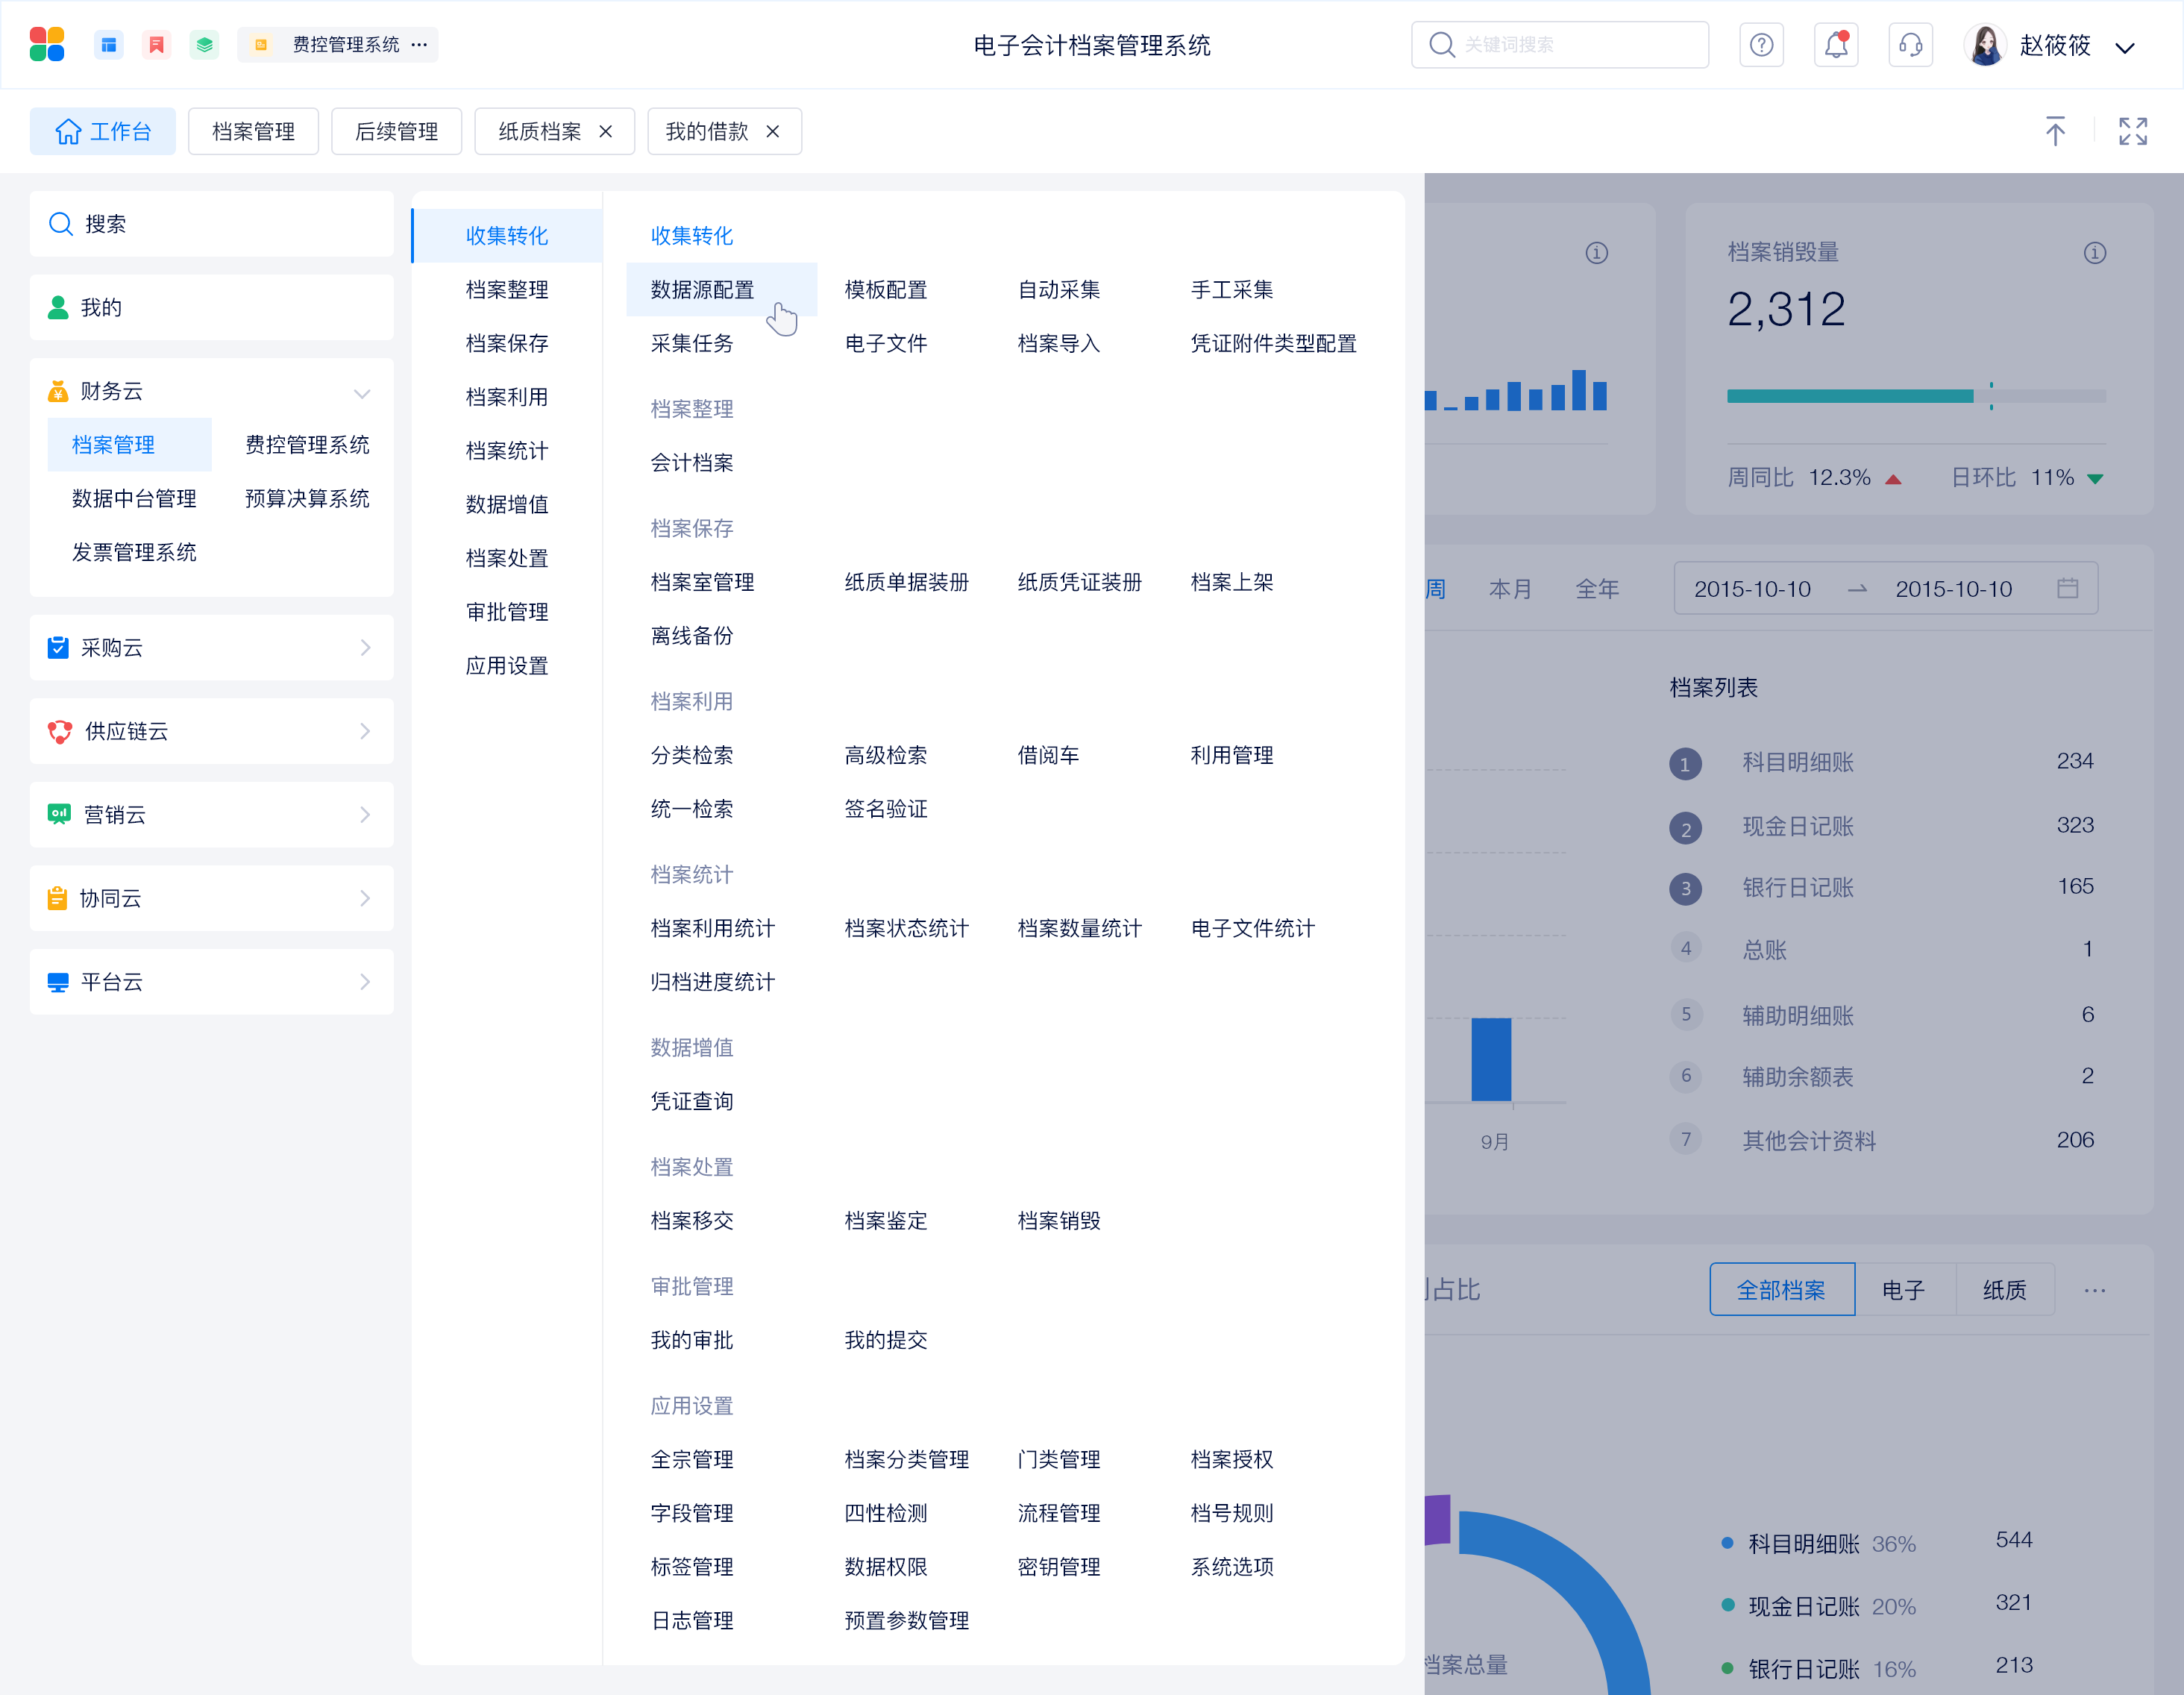This screenshot has width=2184, height=1695.
Task: Expand the 供应链云 chevron
Action: pos(365,731)
